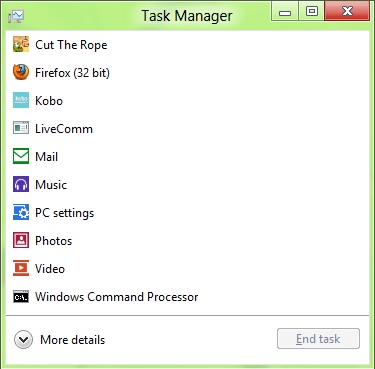Click the PC settings gear icon
375x369 pixels.
click(21, 212)
